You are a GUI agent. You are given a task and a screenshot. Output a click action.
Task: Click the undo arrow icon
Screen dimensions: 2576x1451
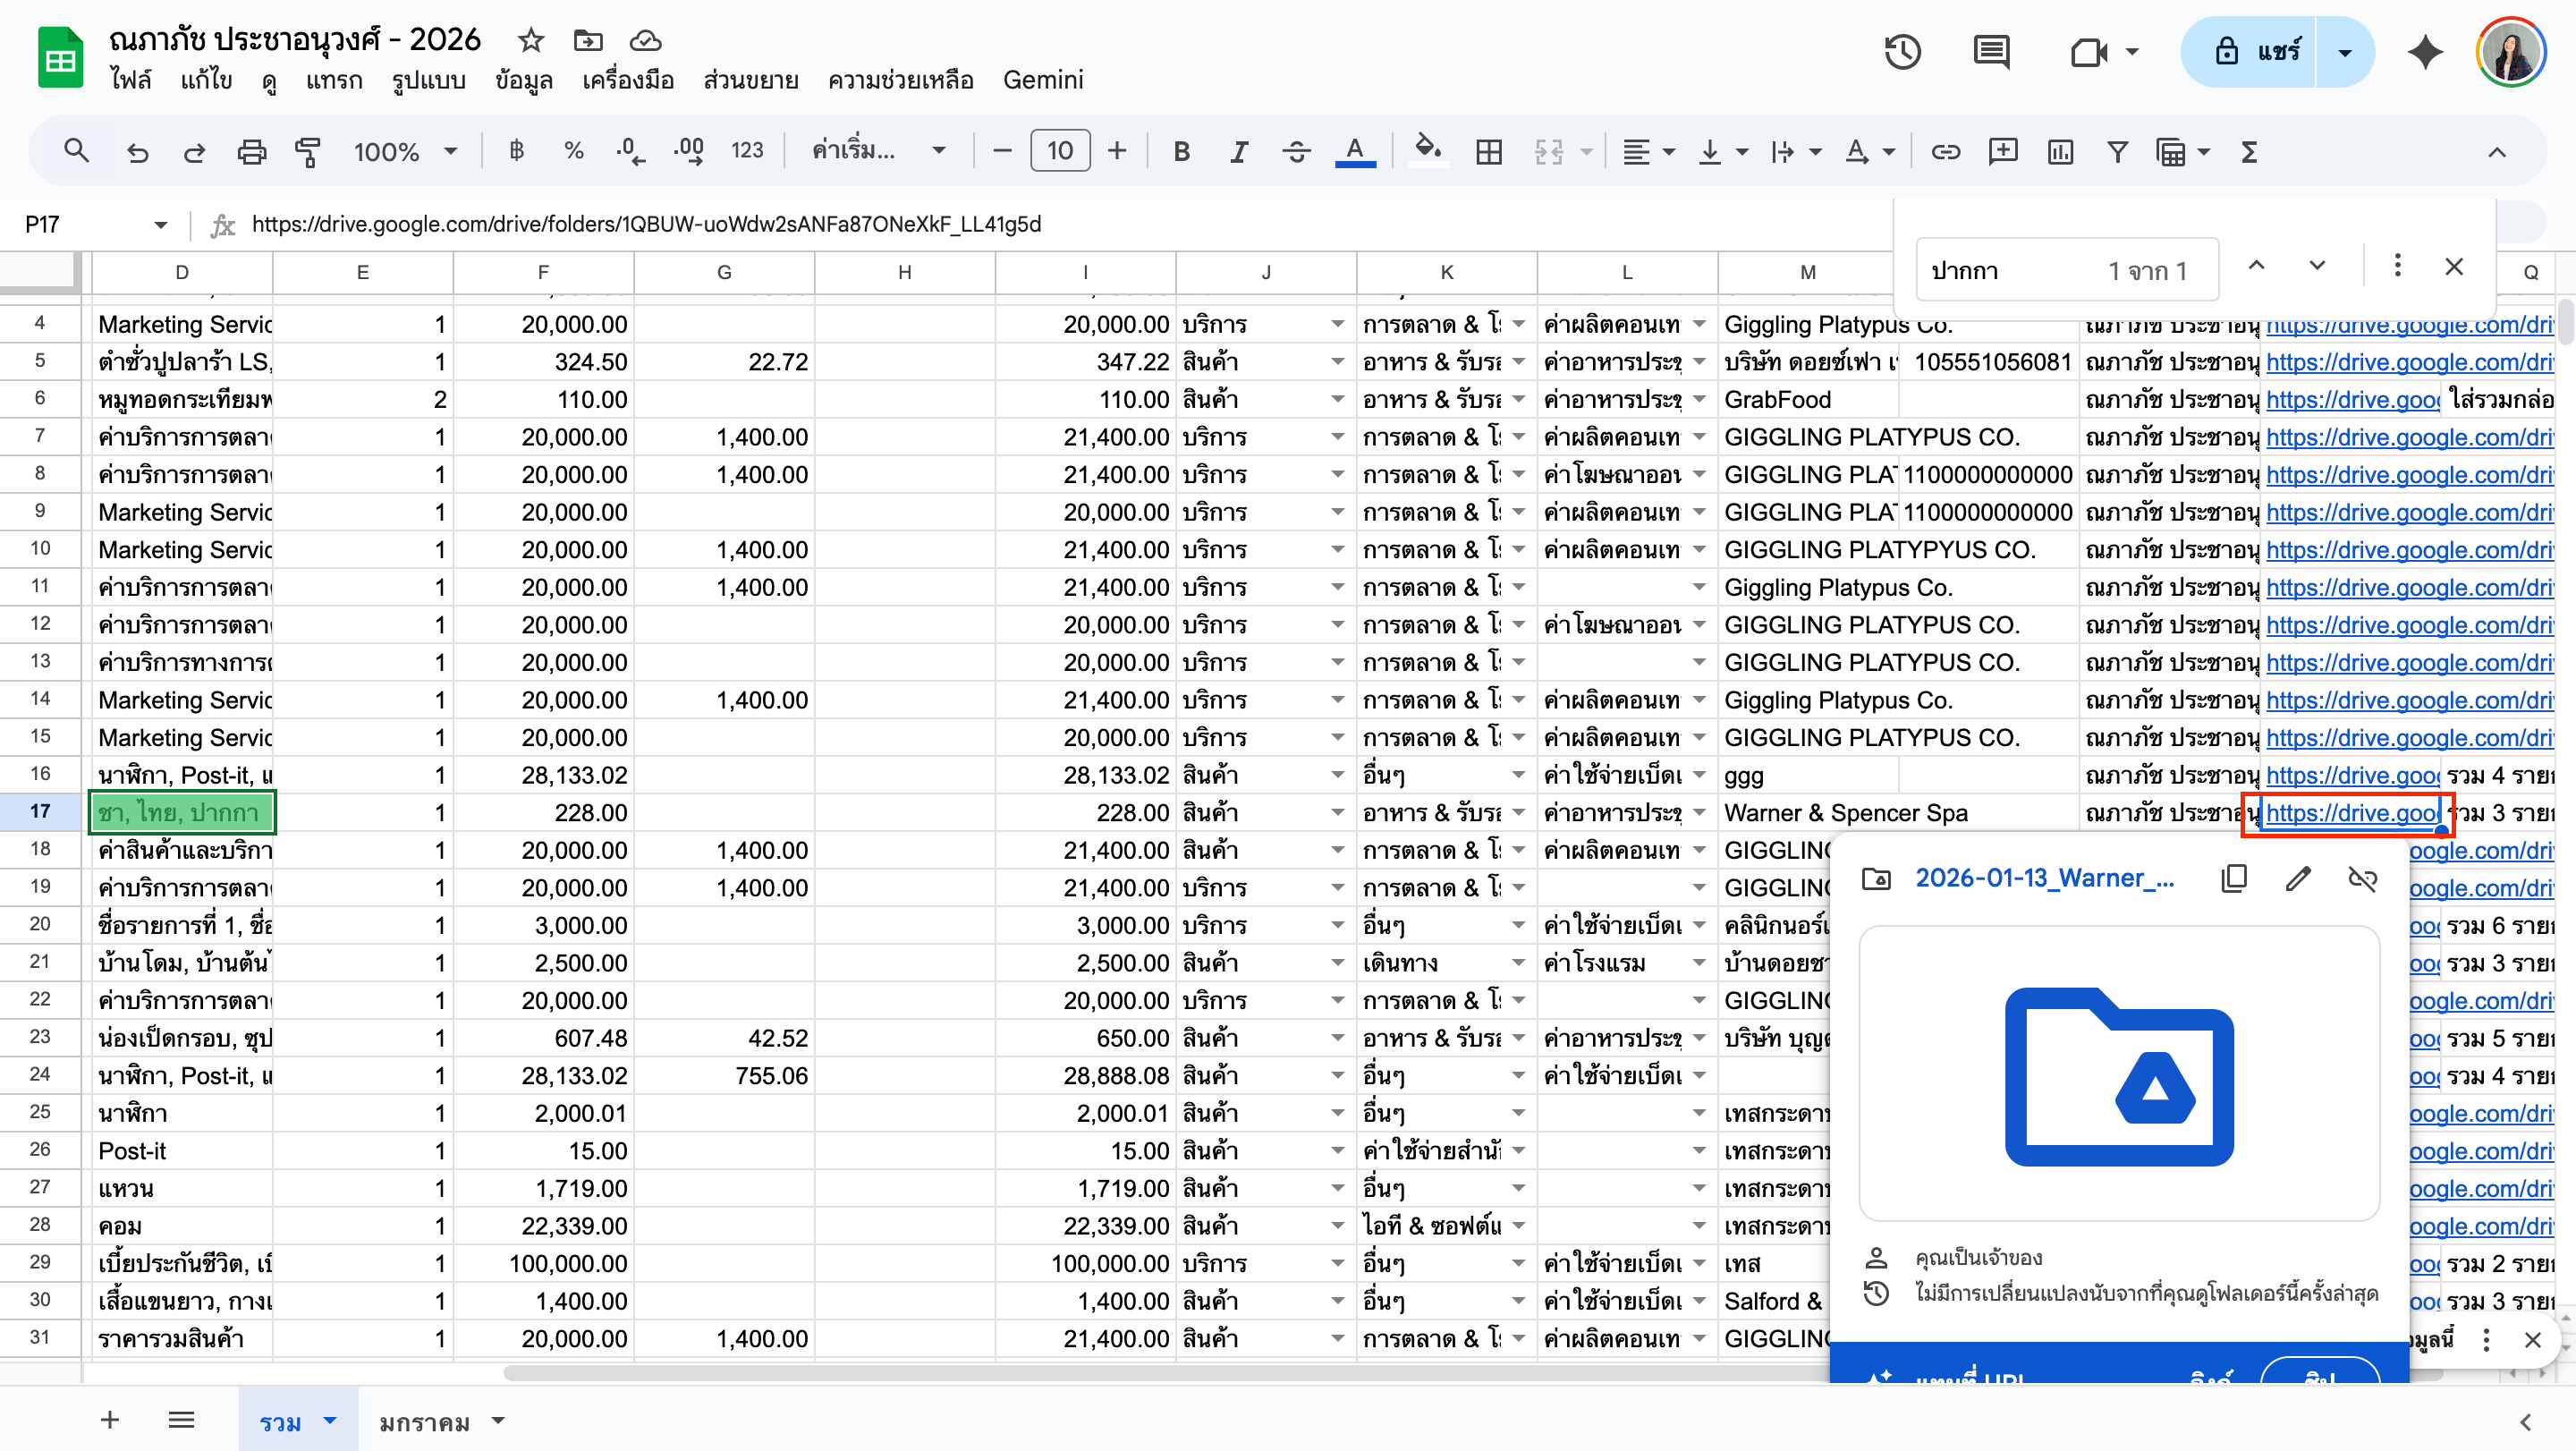point(137,152)
